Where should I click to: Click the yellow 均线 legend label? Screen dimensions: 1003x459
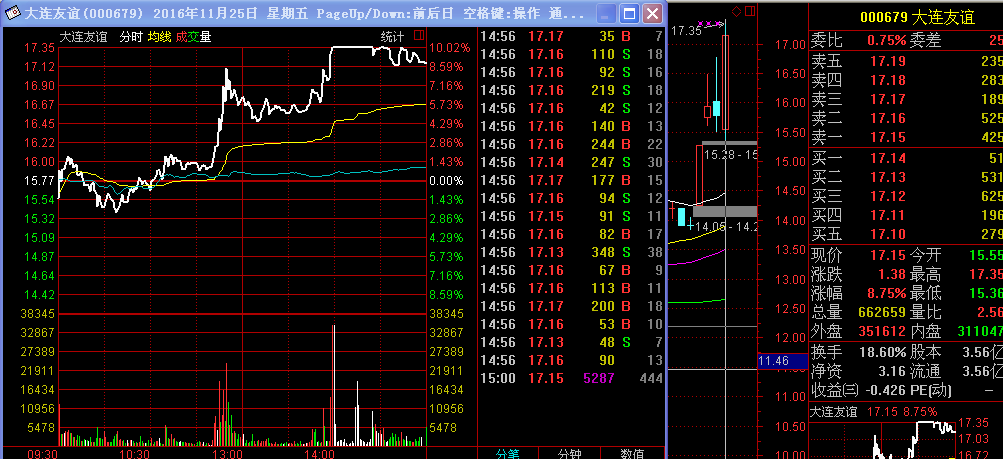[158, 37]
